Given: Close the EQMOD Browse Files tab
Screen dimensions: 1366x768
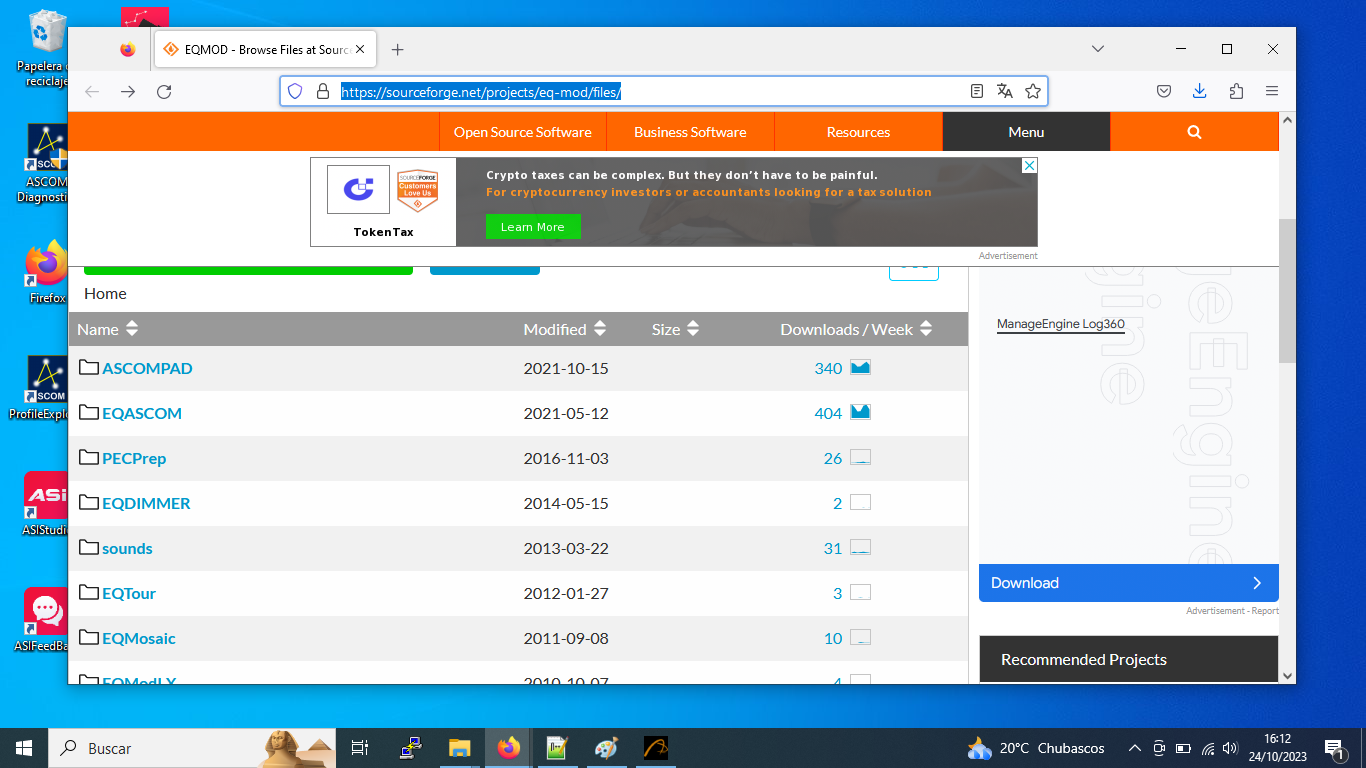Looking at the screenshot, I should [x=361, y=49].
